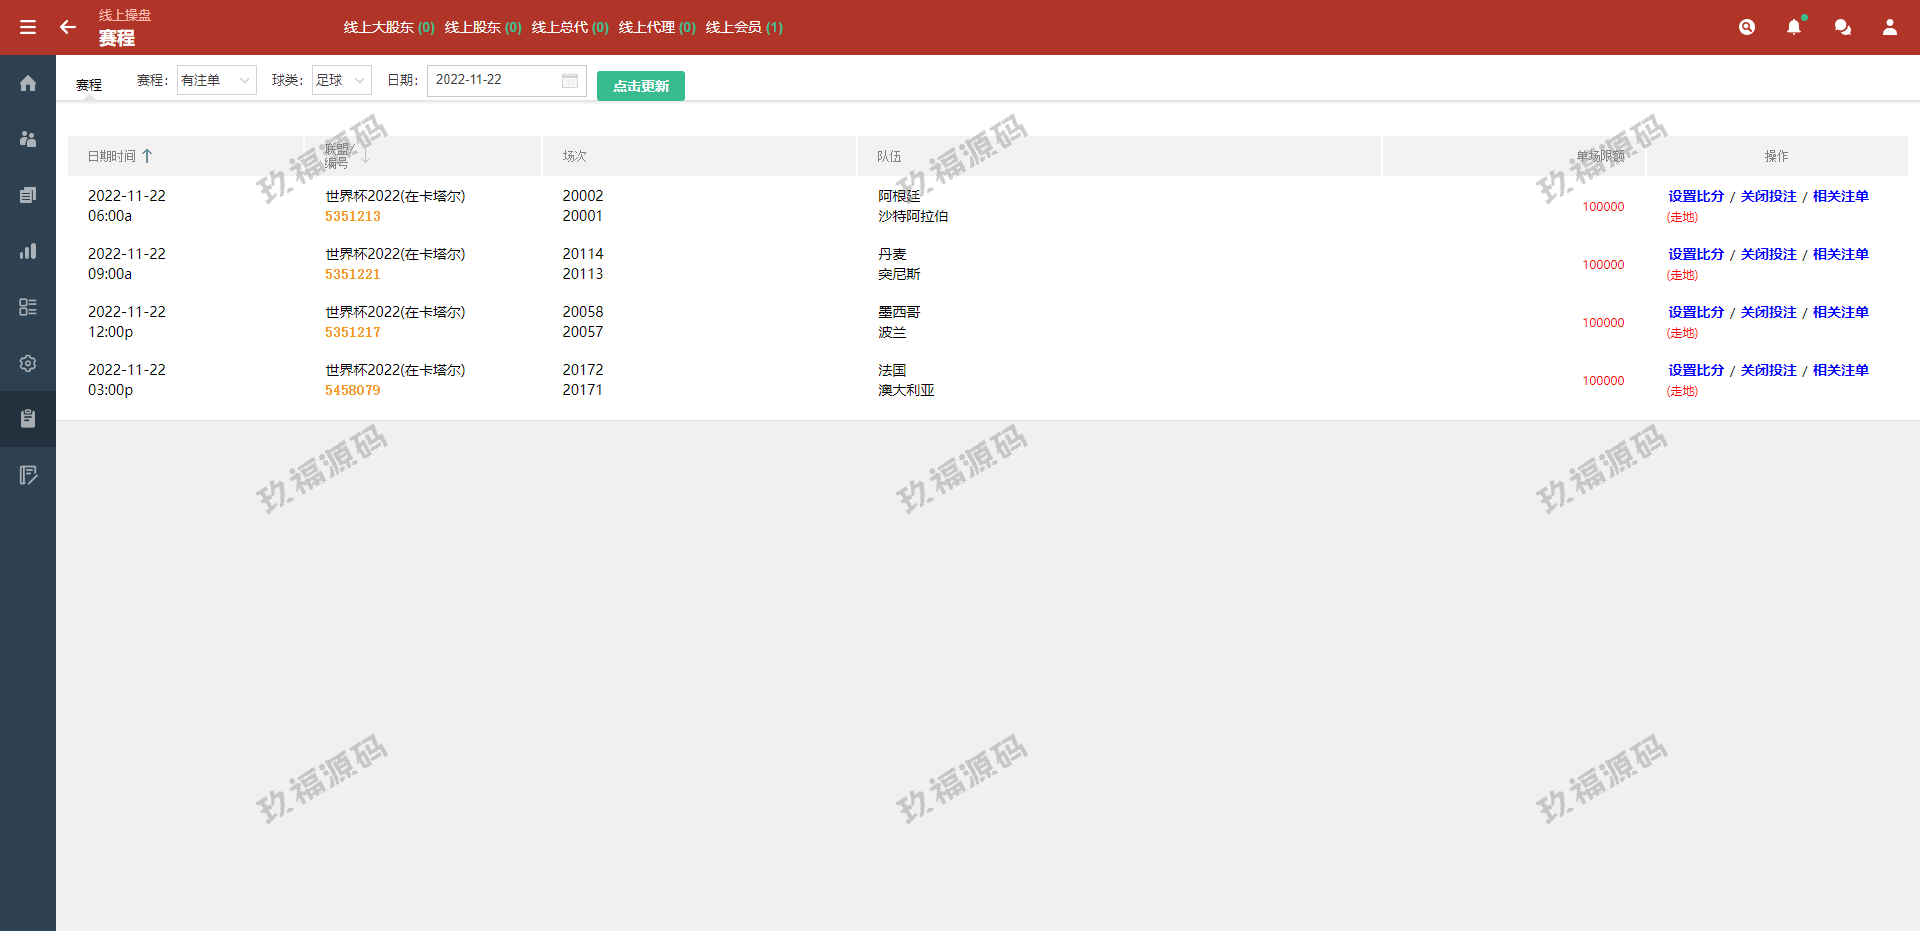Open the calendar picker for date
The image size is (1920, 931).
click(x=570, y=80)
